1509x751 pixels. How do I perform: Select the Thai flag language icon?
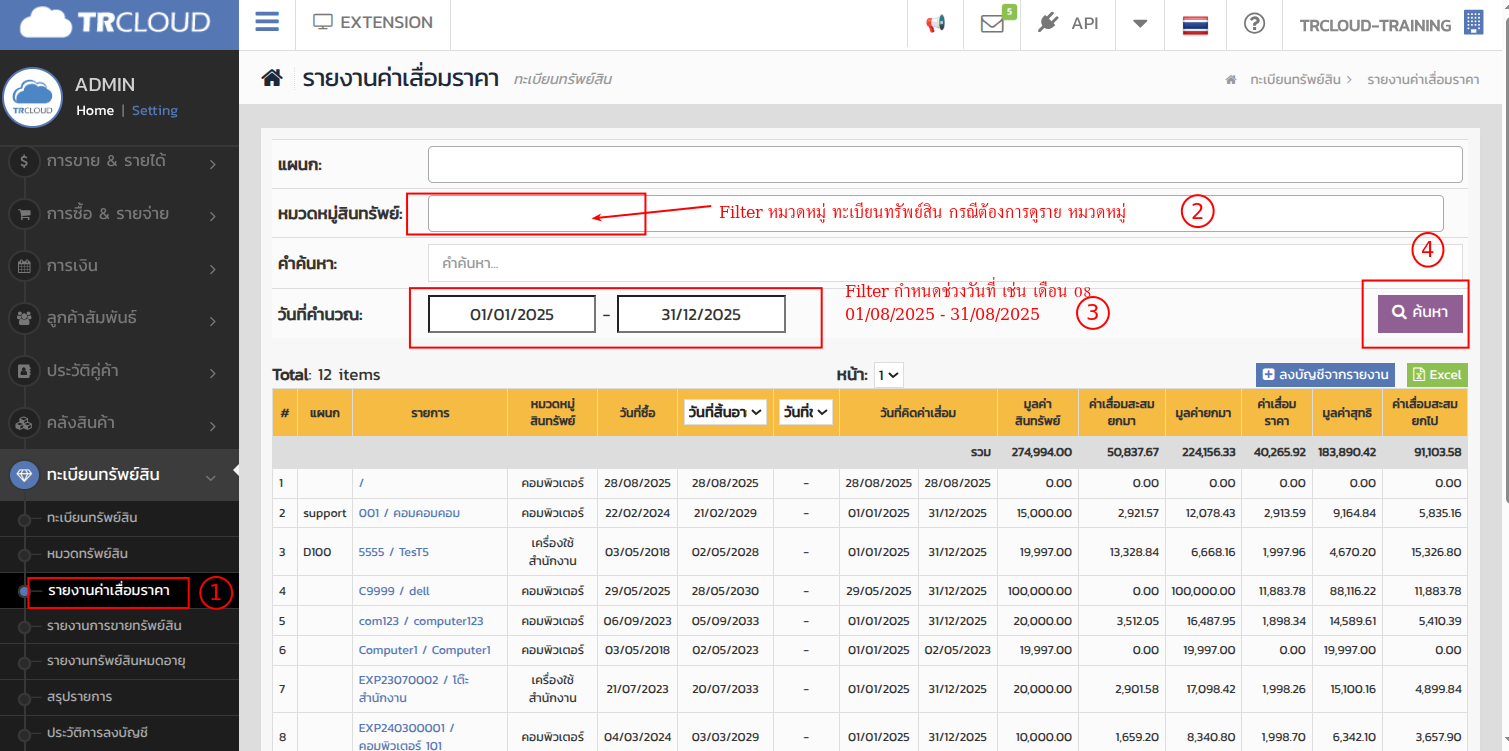click(1195, 25)
